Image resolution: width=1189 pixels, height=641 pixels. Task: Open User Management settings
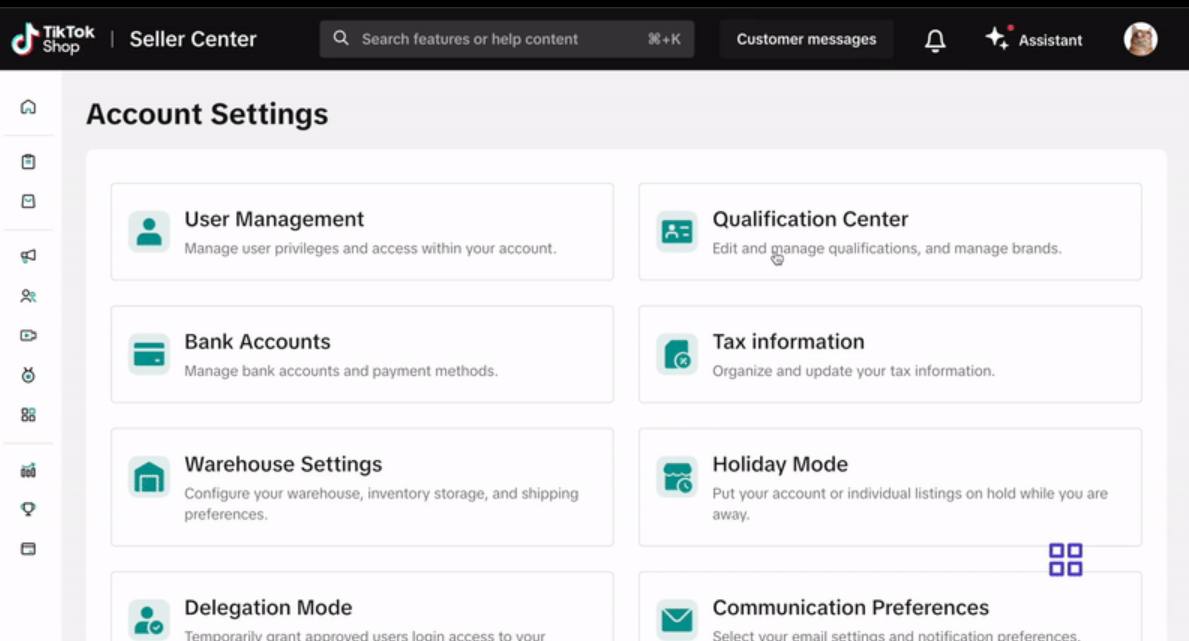pyautogui.click(x=362, y=231)
